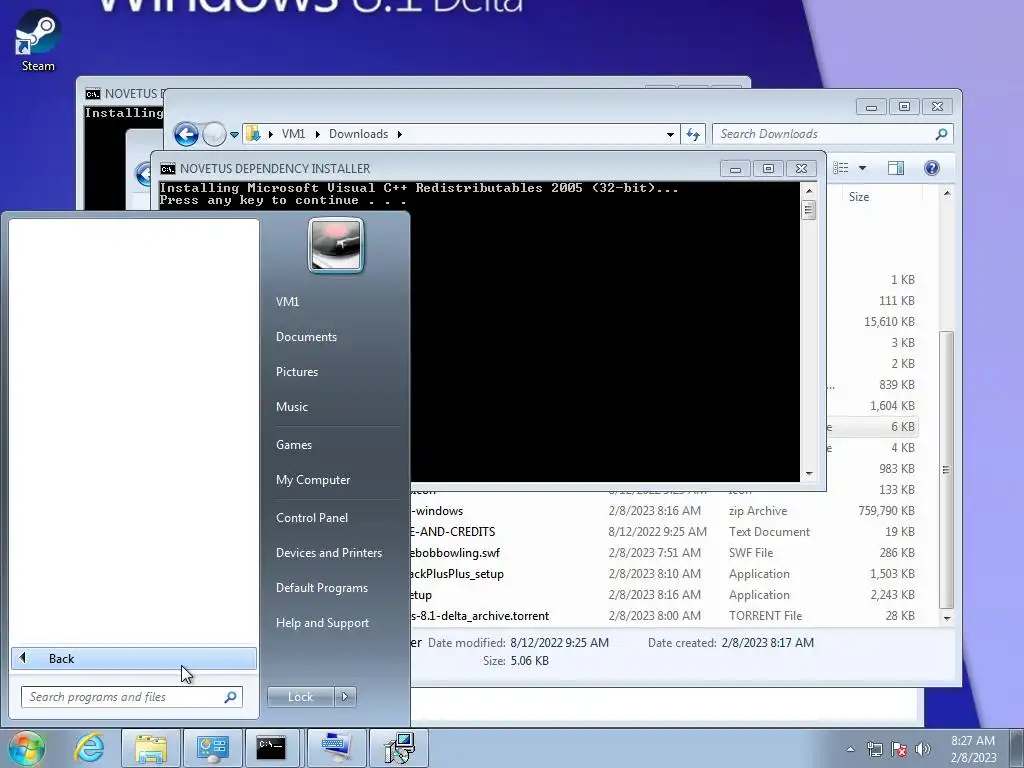This screenshot has width=1024, height=768.
Task: Click the Search programs and files box
Action: tap(131, 697)
